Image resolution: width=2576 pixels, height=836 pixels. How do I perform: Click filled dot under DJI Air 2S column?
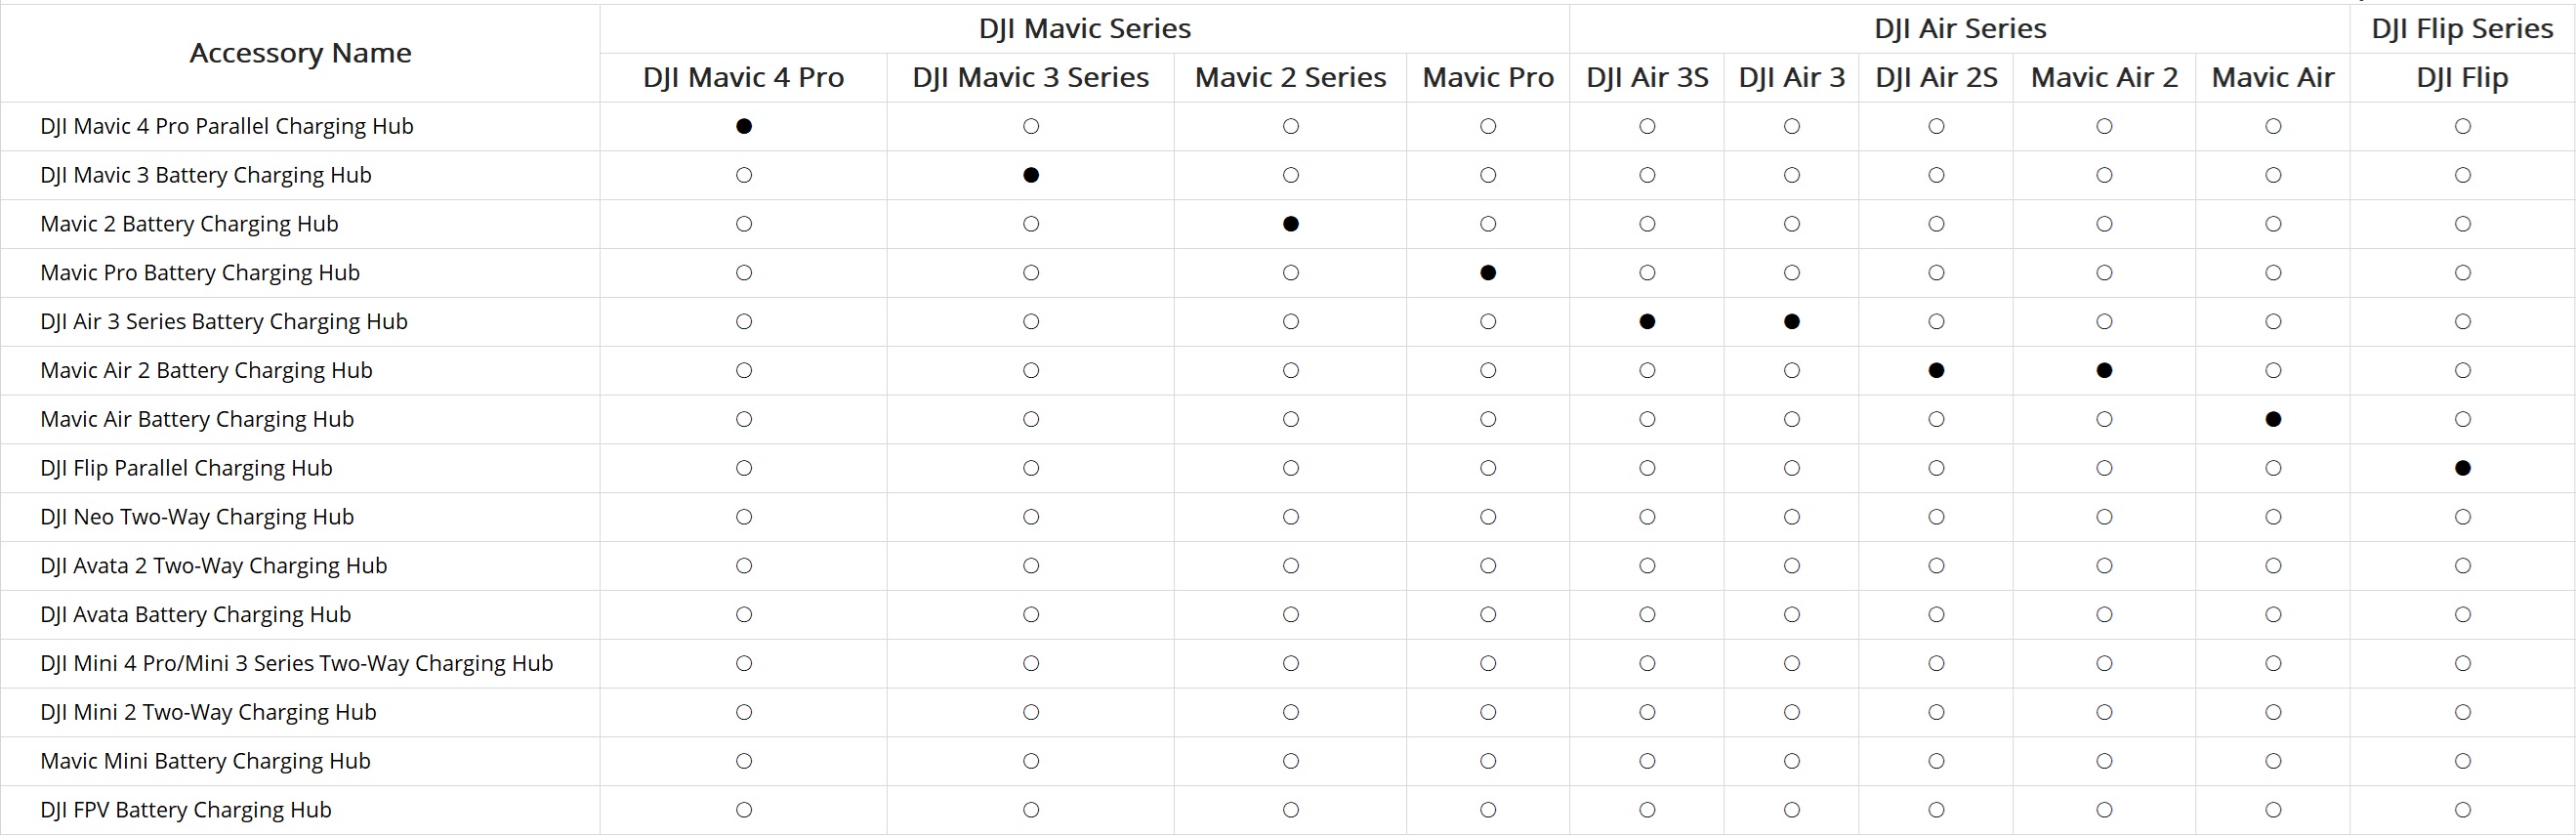point(1936,370)
